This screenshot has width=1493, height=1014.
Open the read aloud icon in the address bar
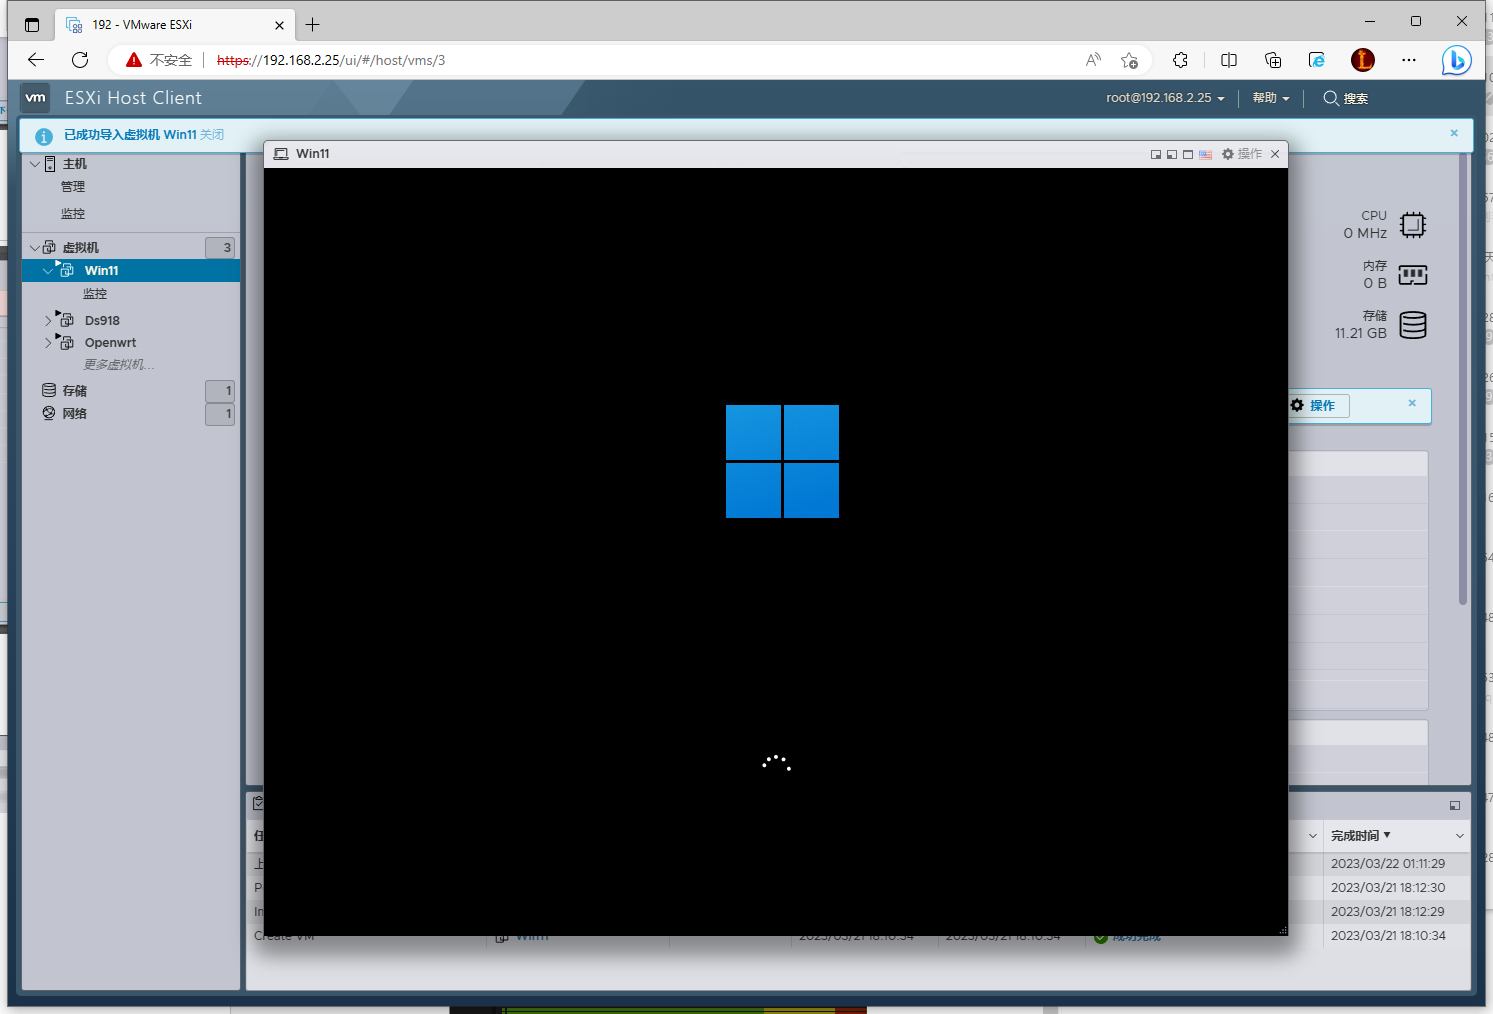click(x=1093, y=60)
